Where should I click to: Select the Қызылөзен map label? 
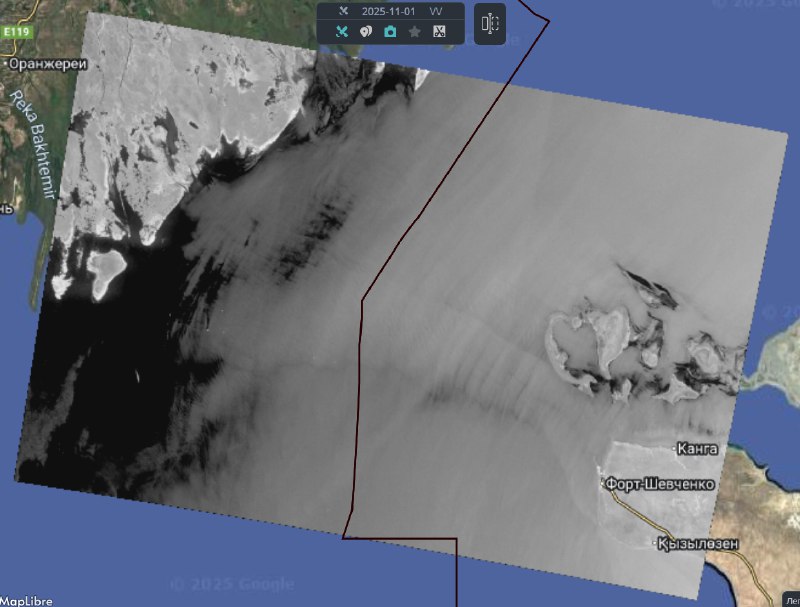[698, 544]
